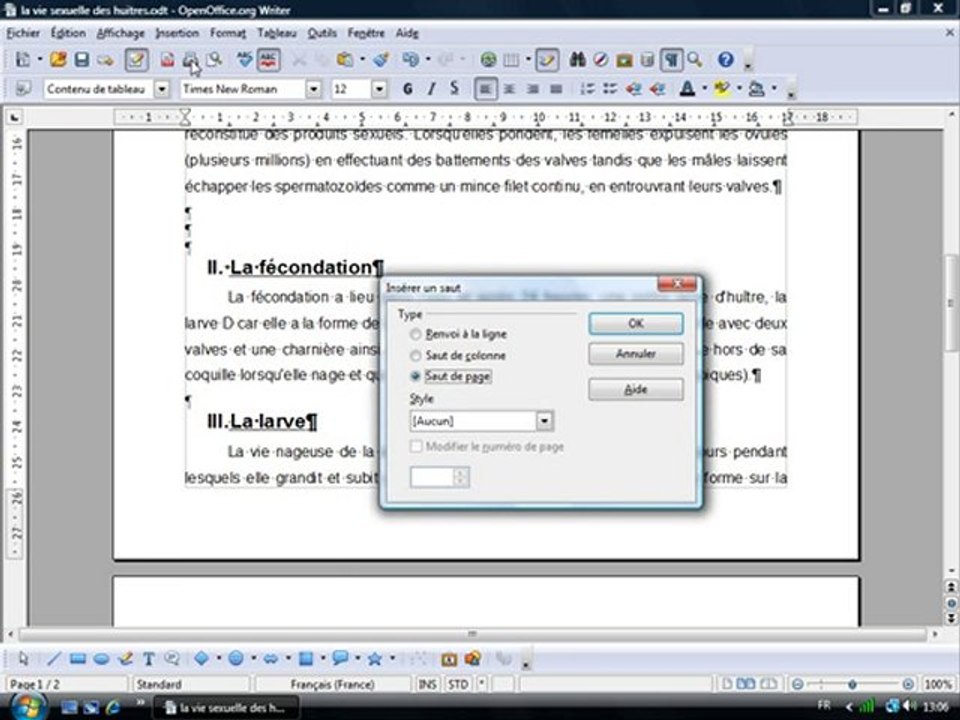This screenshot has width=960, height=720.
Task: Toggle AutoSpellcheck ABC icon
Action: tap(269, 59)
